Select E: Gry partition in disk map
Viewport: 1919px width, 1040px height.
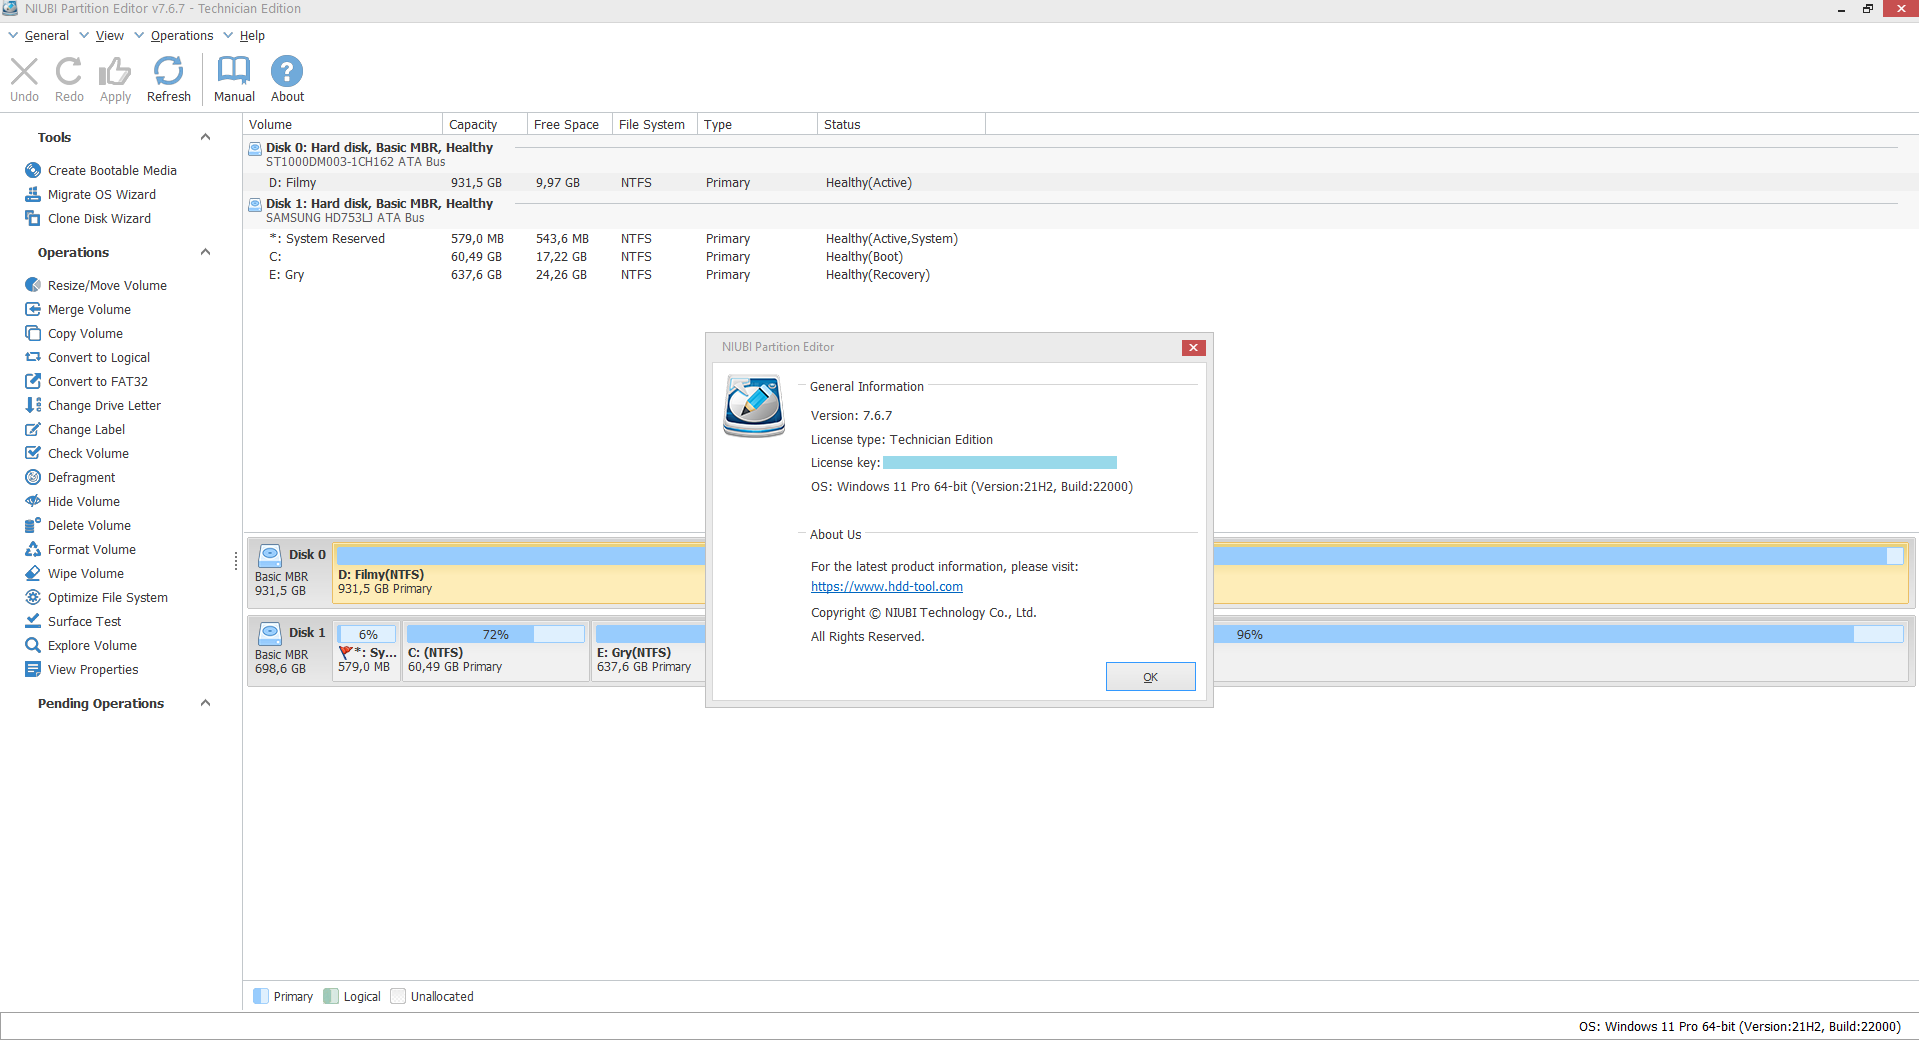pos(649,651)
